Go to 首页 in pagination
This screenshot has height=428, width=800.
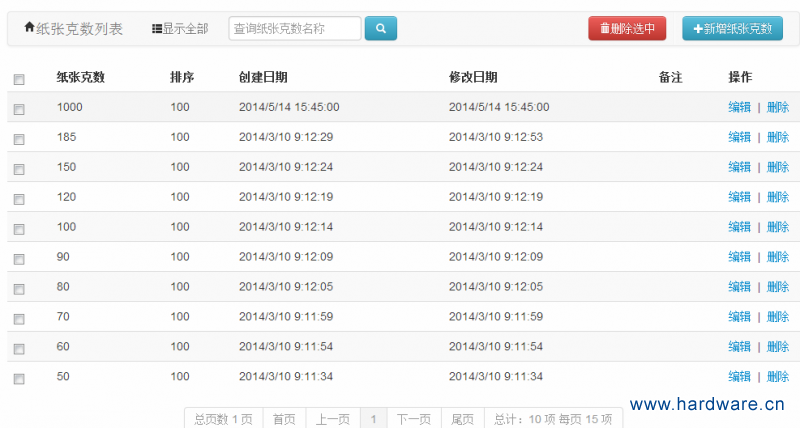tap(284, 419)
